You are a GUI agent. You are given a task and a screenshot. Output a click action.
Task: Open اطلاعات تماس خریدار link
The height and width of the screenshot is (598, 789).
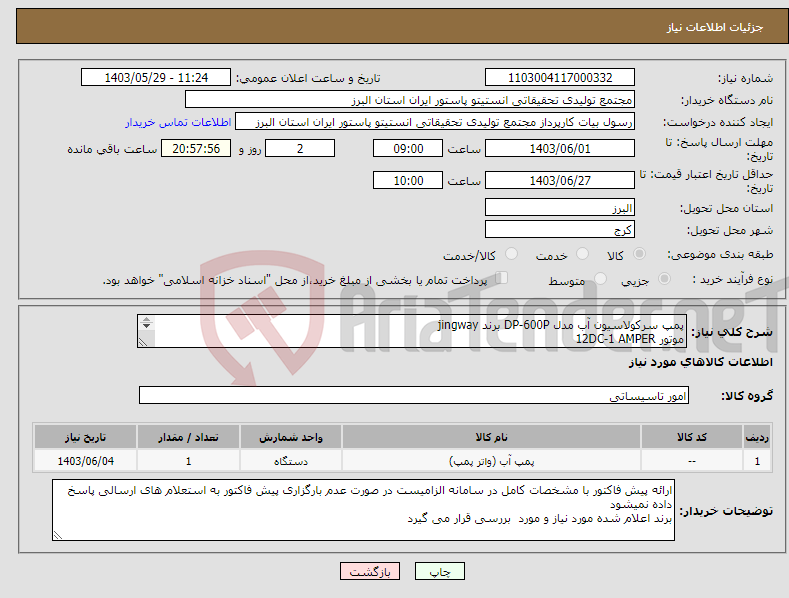click(178, 122)
